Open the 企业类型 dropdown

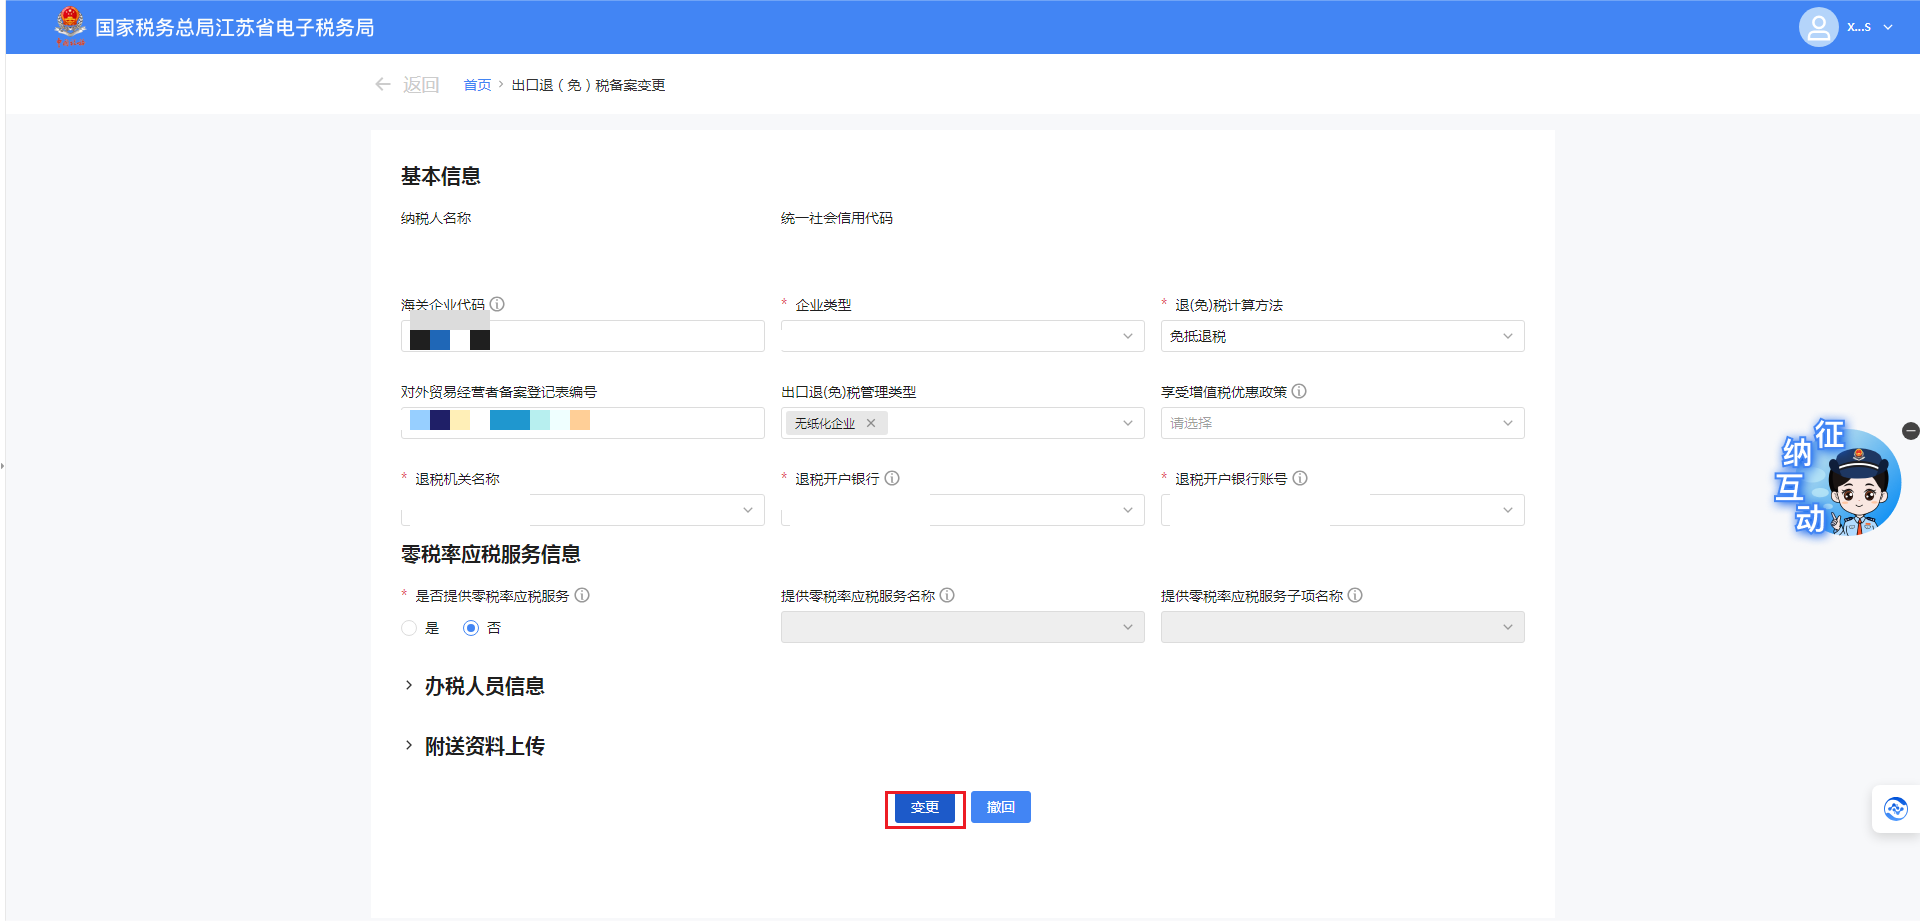point(962,336)
